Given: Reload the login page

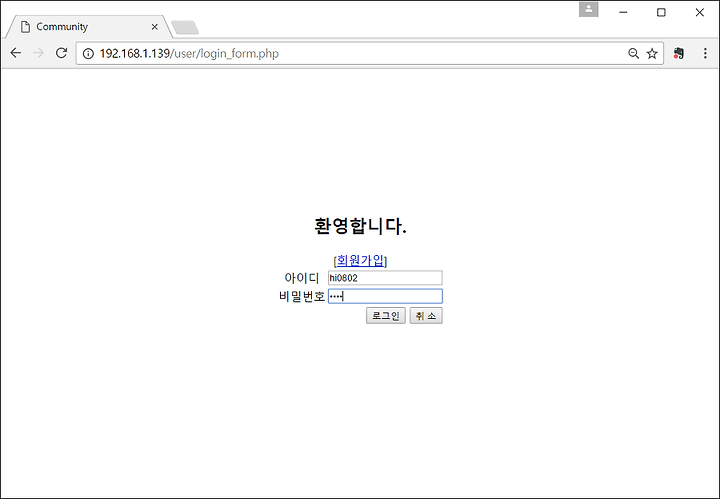Looking at the screenshot, I should pos(62,53).
